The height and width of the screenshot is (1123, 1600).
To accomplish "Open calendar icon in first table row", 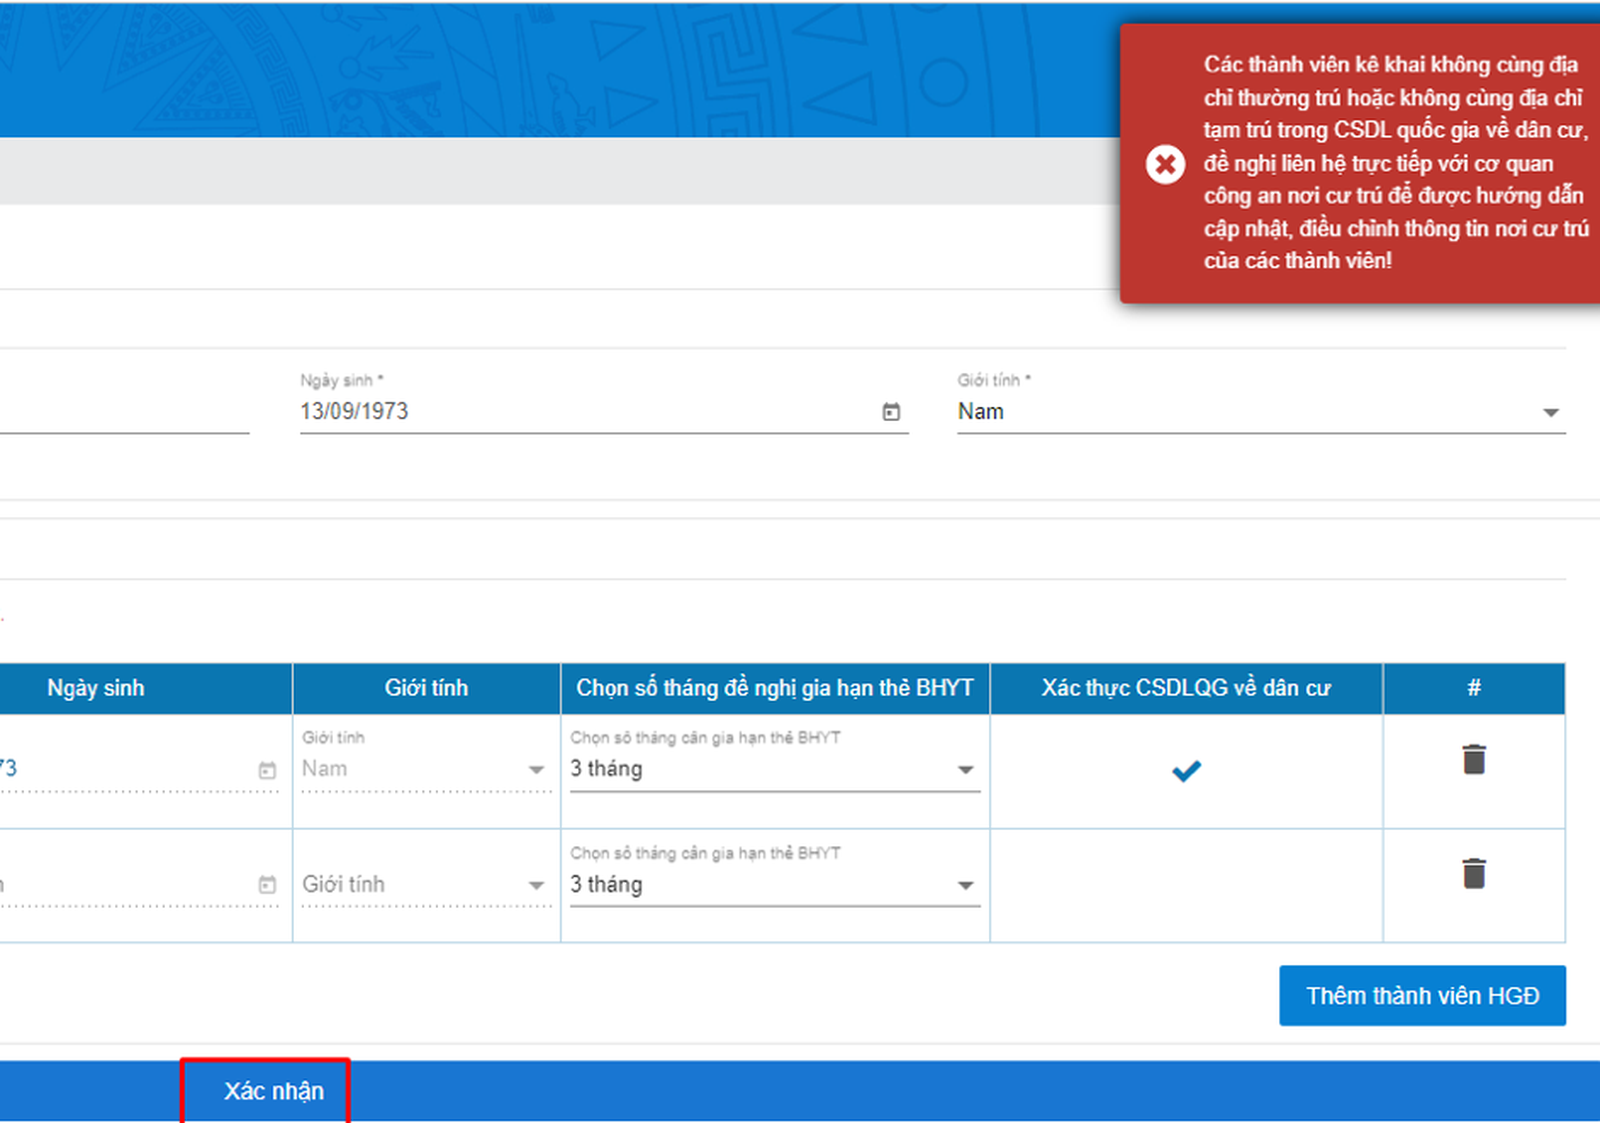I will point(267,770).
